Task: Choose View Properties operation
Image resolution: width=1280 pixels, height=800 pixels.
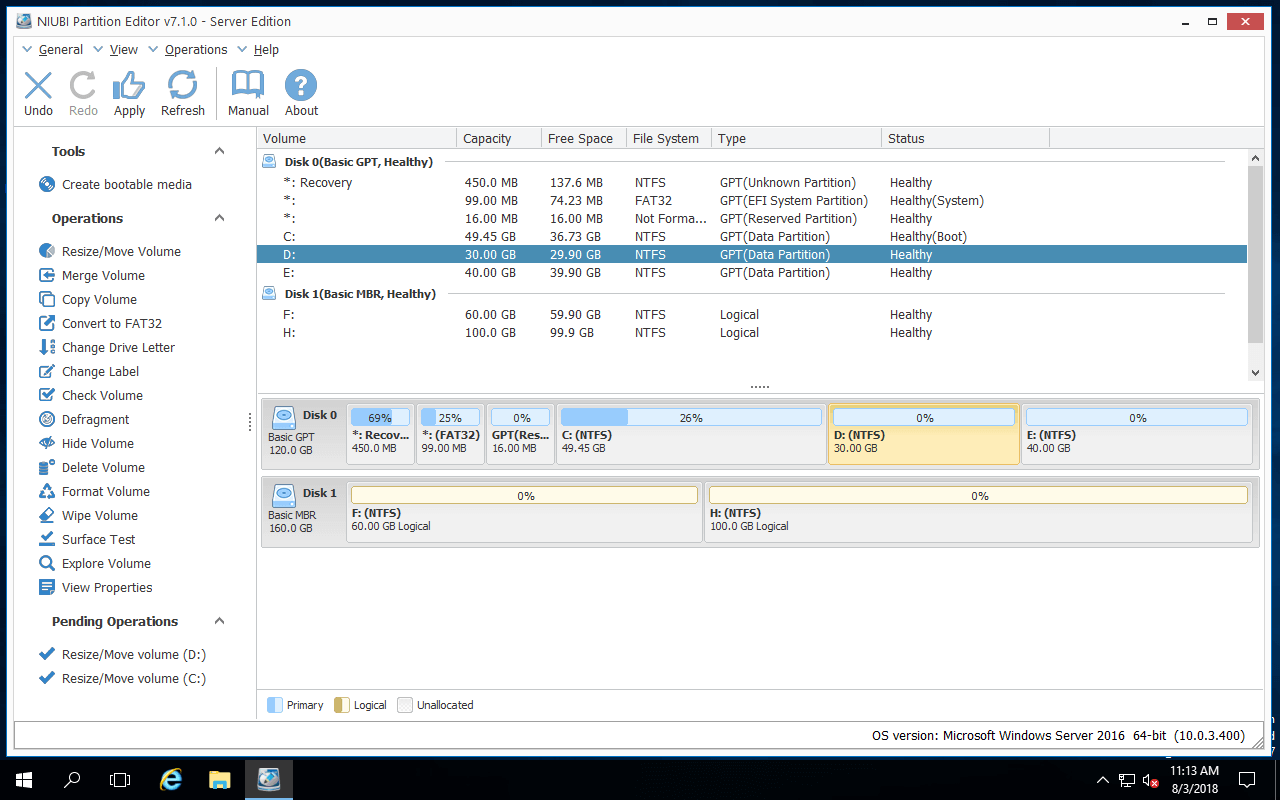Action: tap(96, 587)
